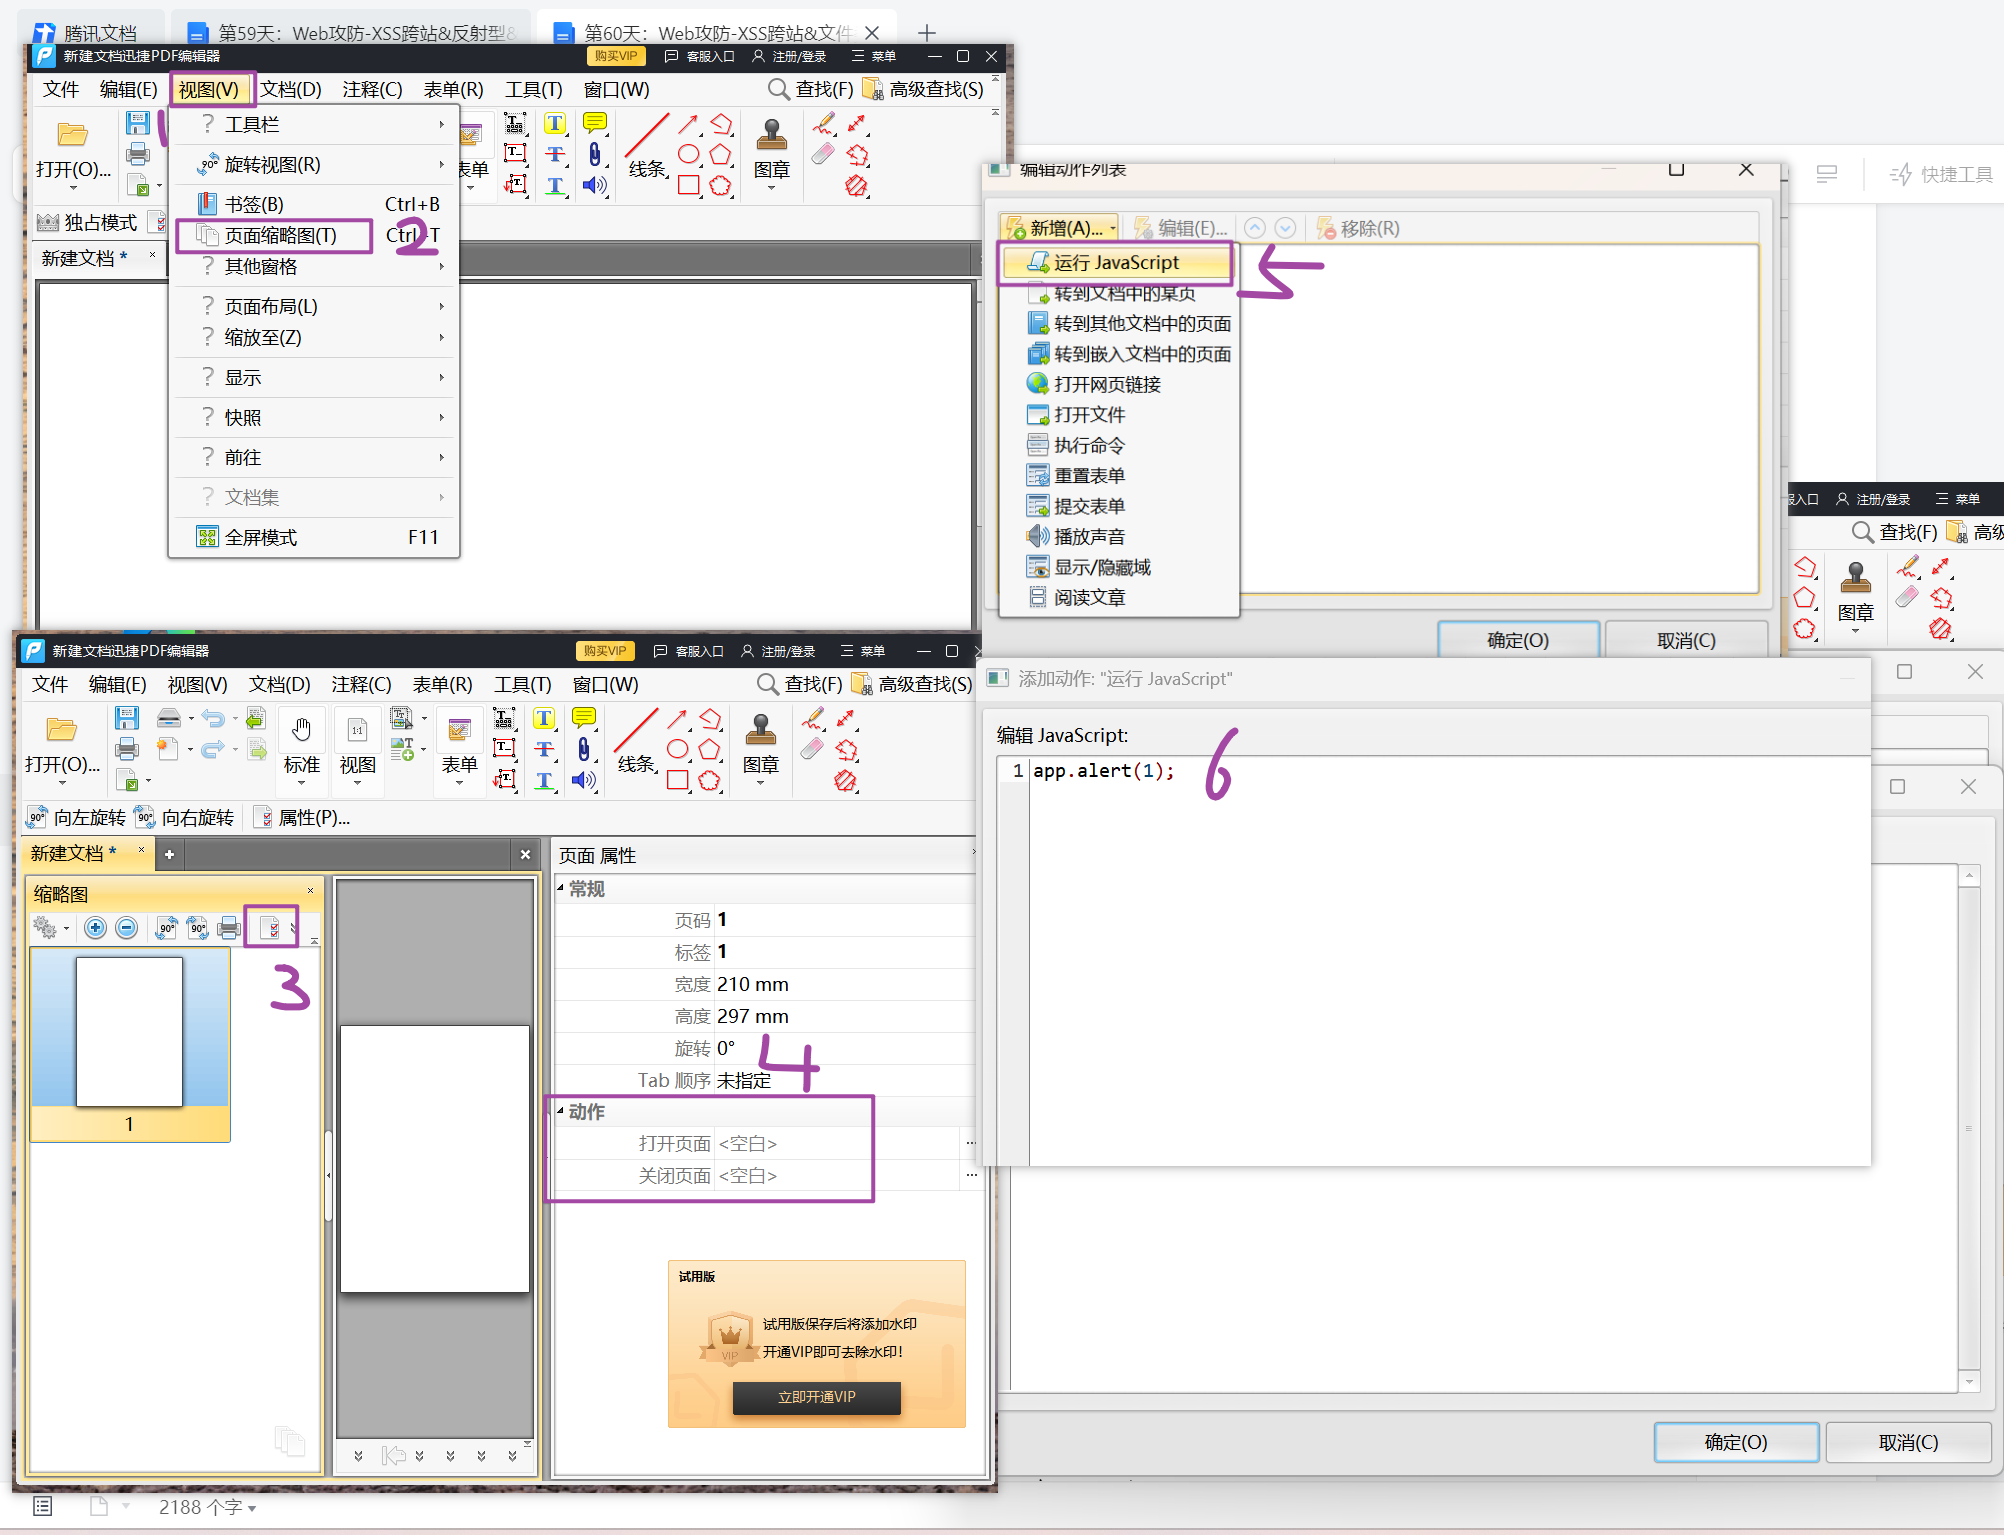Select oval shape tool in lower editor
This screenshot has width=2004, height=1535.
pyautogui.click(x=677, y=749)
